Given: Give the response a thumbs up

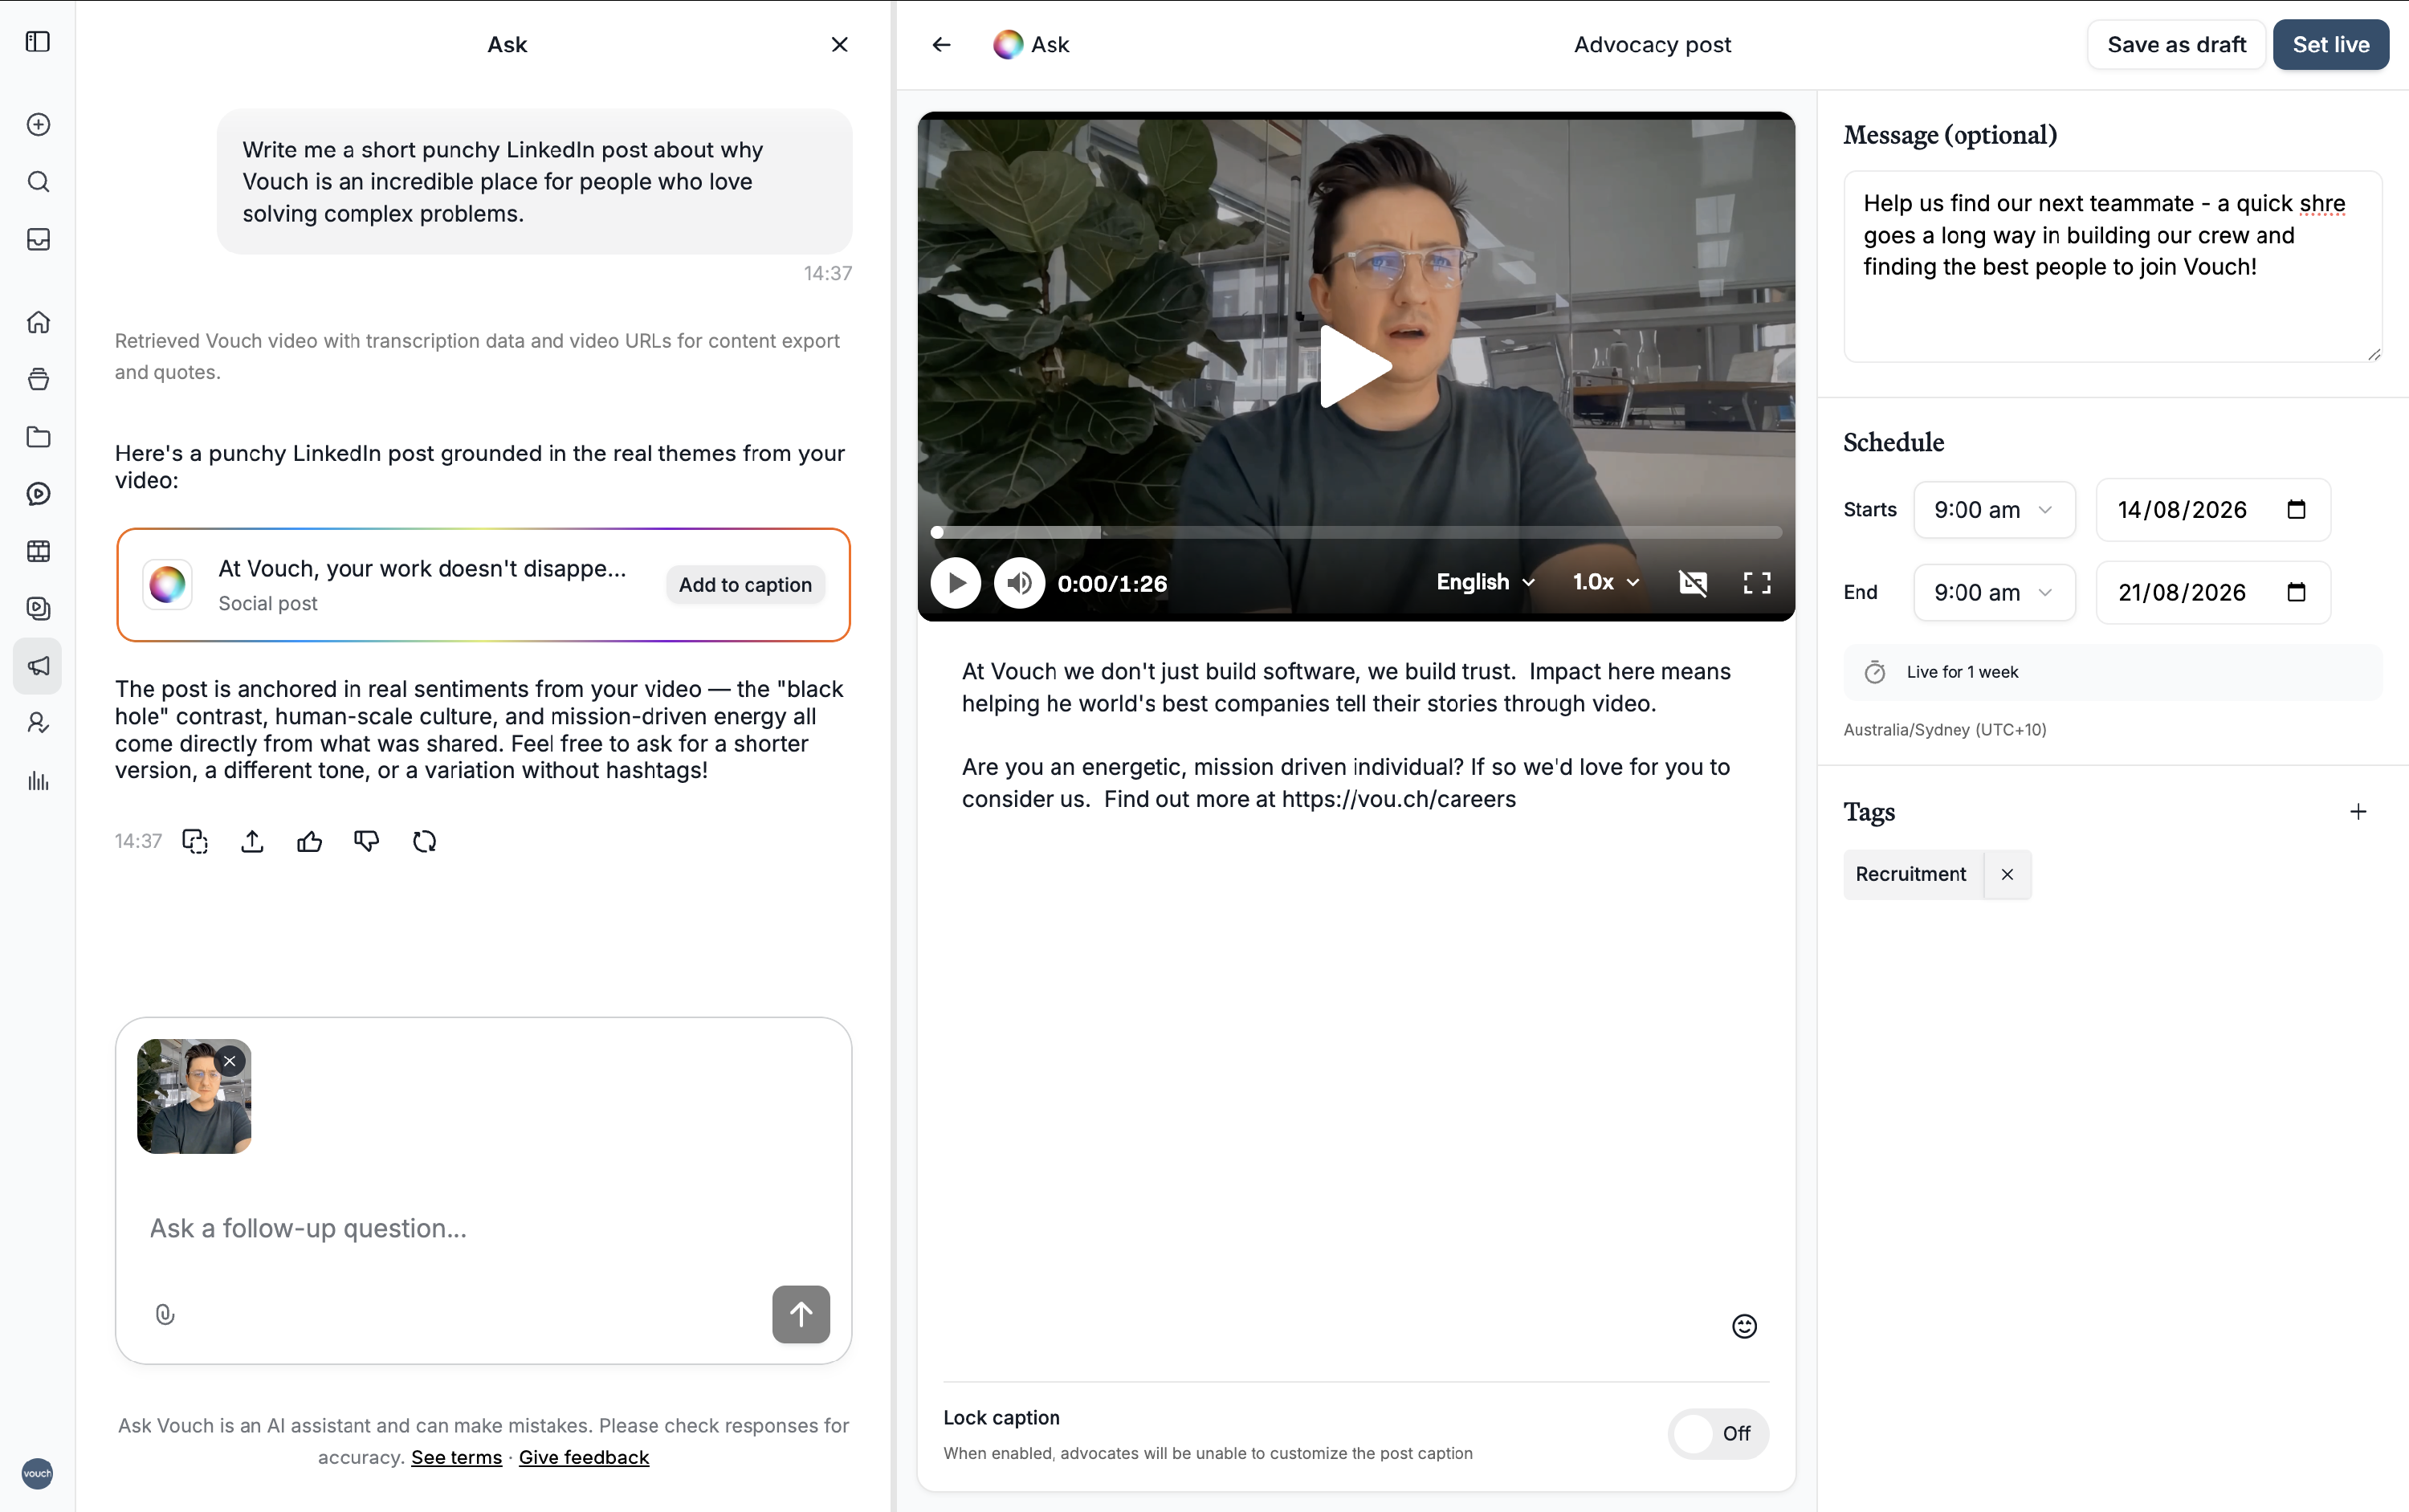Looking at the screenshot, I should [x=310, y=842].
